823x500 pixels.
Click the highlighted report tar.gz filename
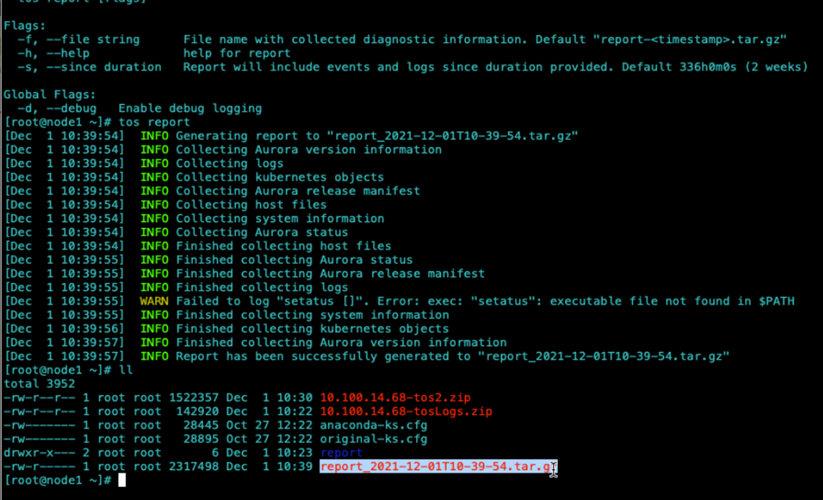[x=437, y=467]
